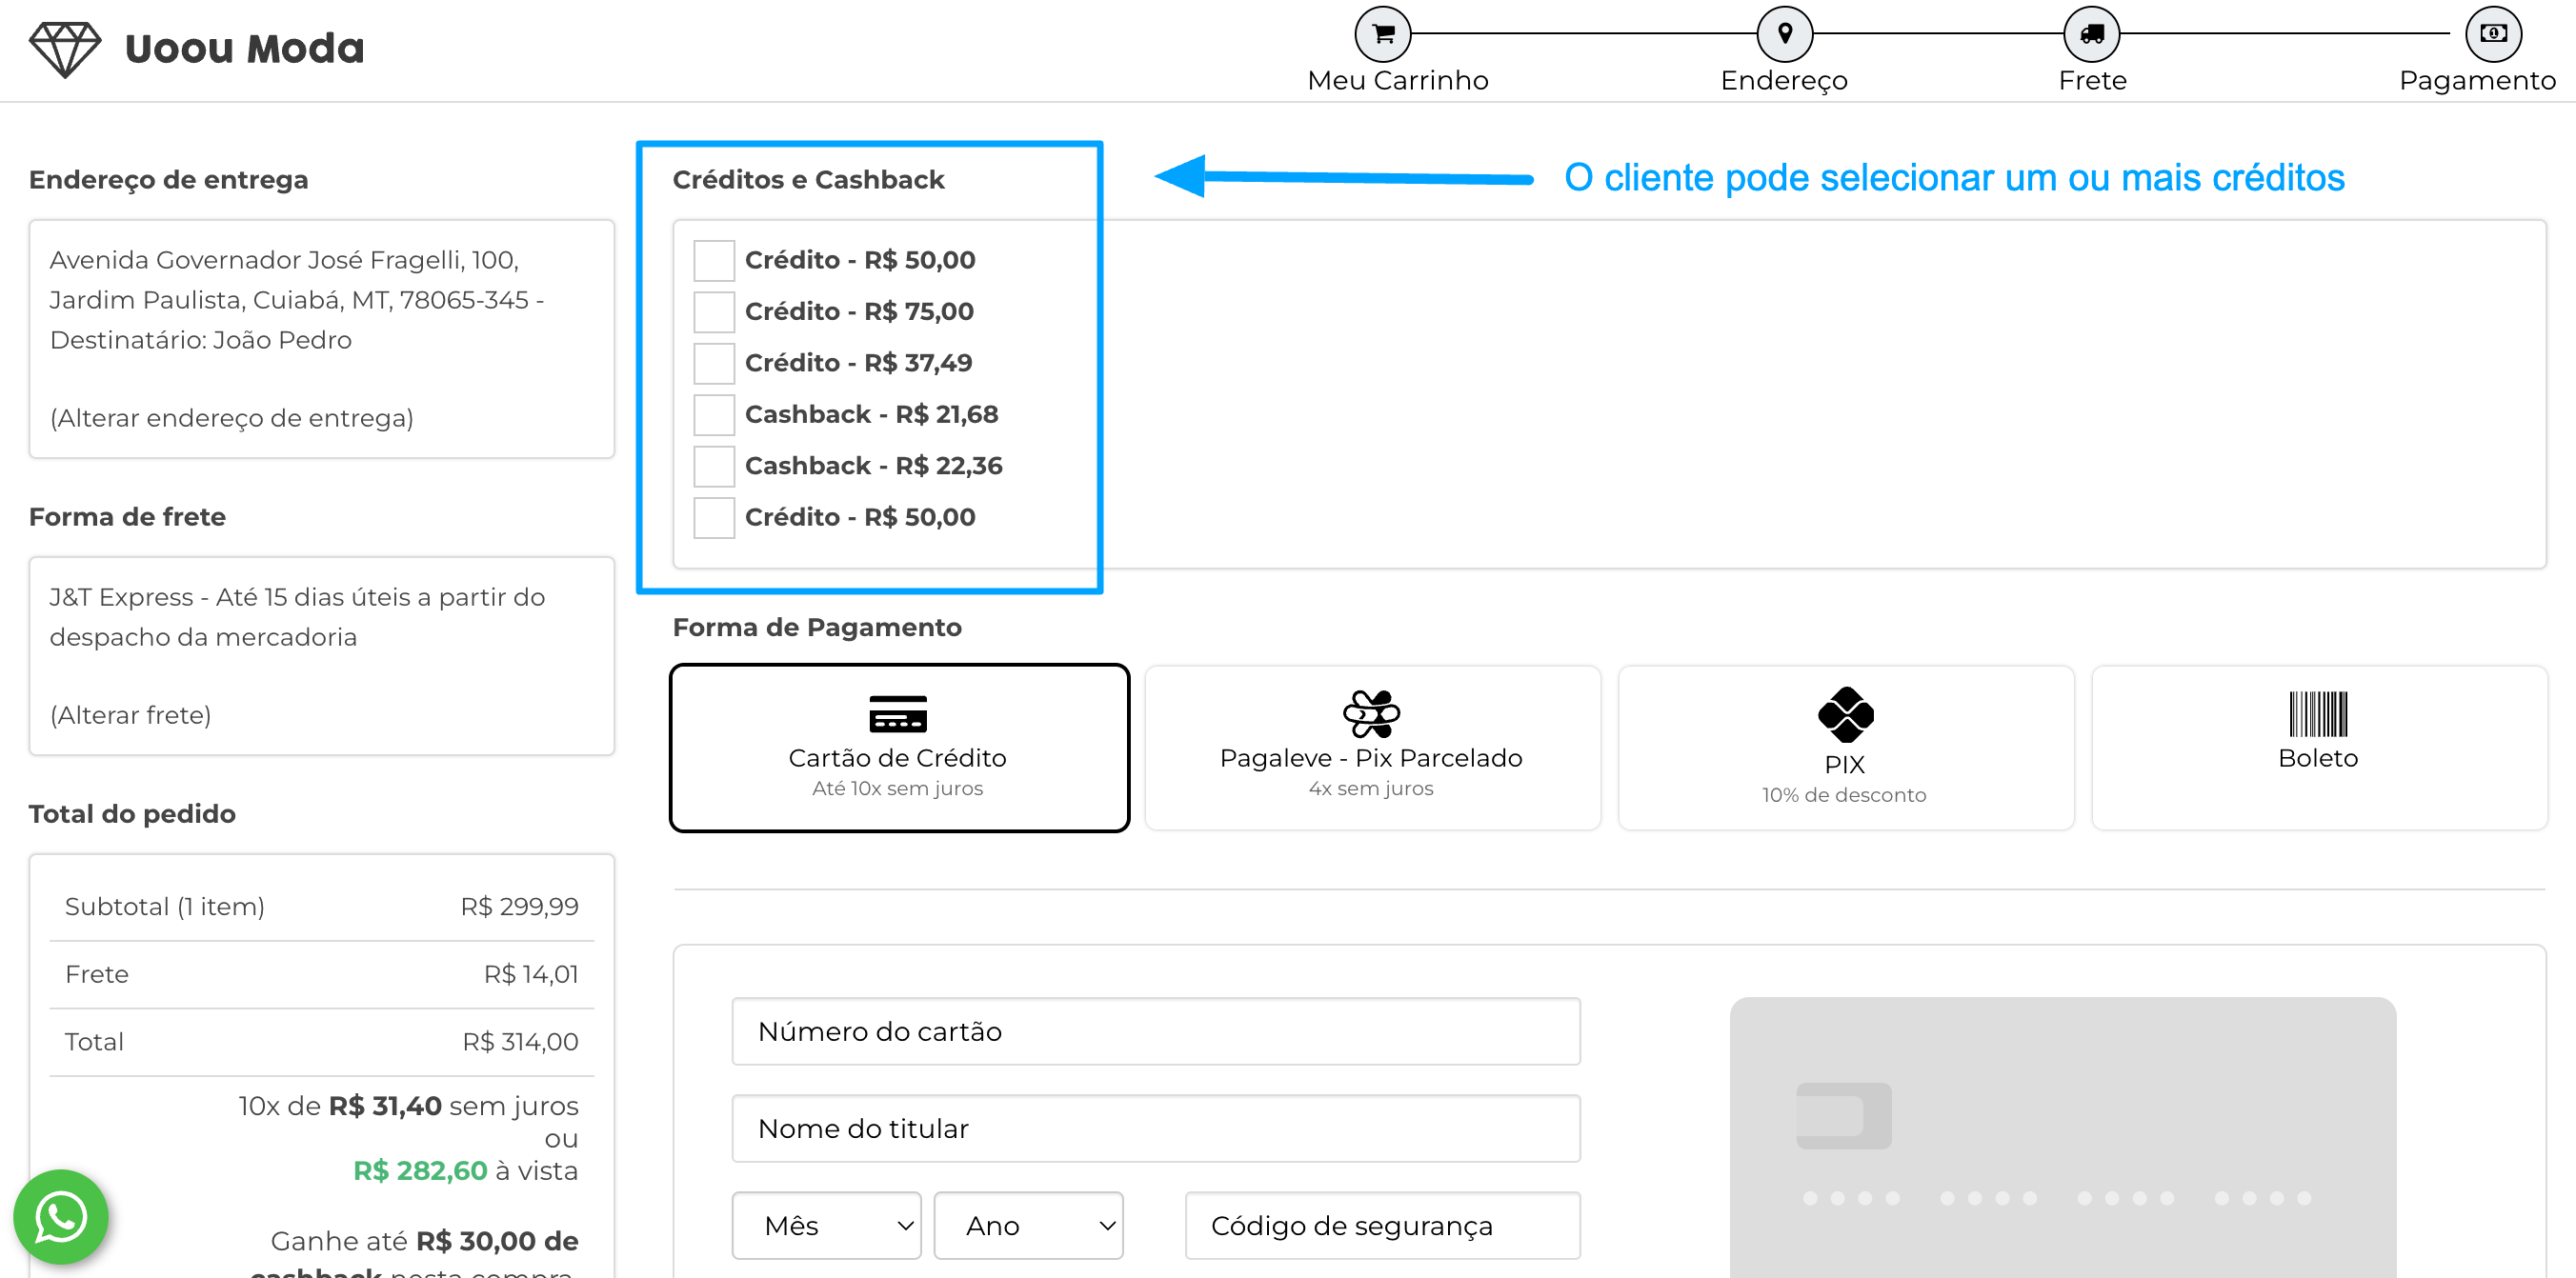
Task: Toggle Cashback R$ 22,36 checkbox
Action: (714, 466)
